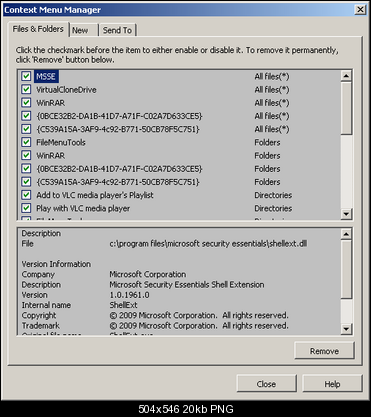
Task: Open the Send To tab
Action: [117, 30]
